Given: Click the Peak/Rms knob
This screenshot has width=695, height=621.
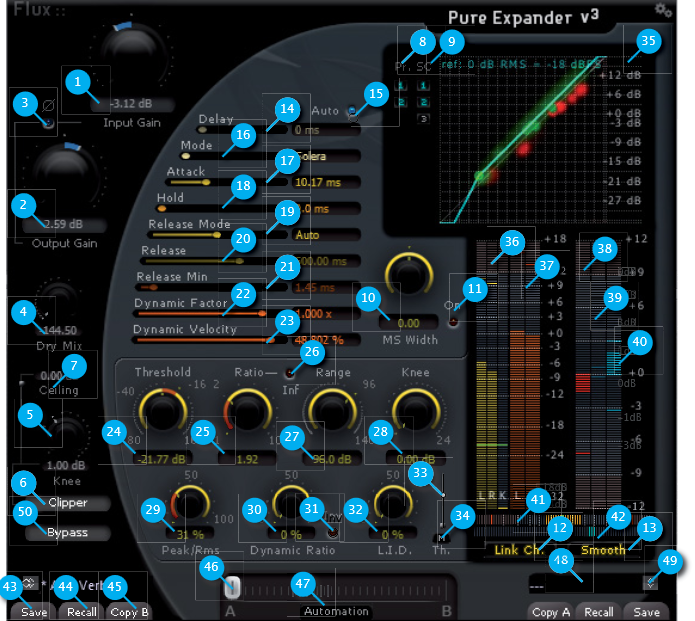Looking at the screenshot, I should 189,504.
